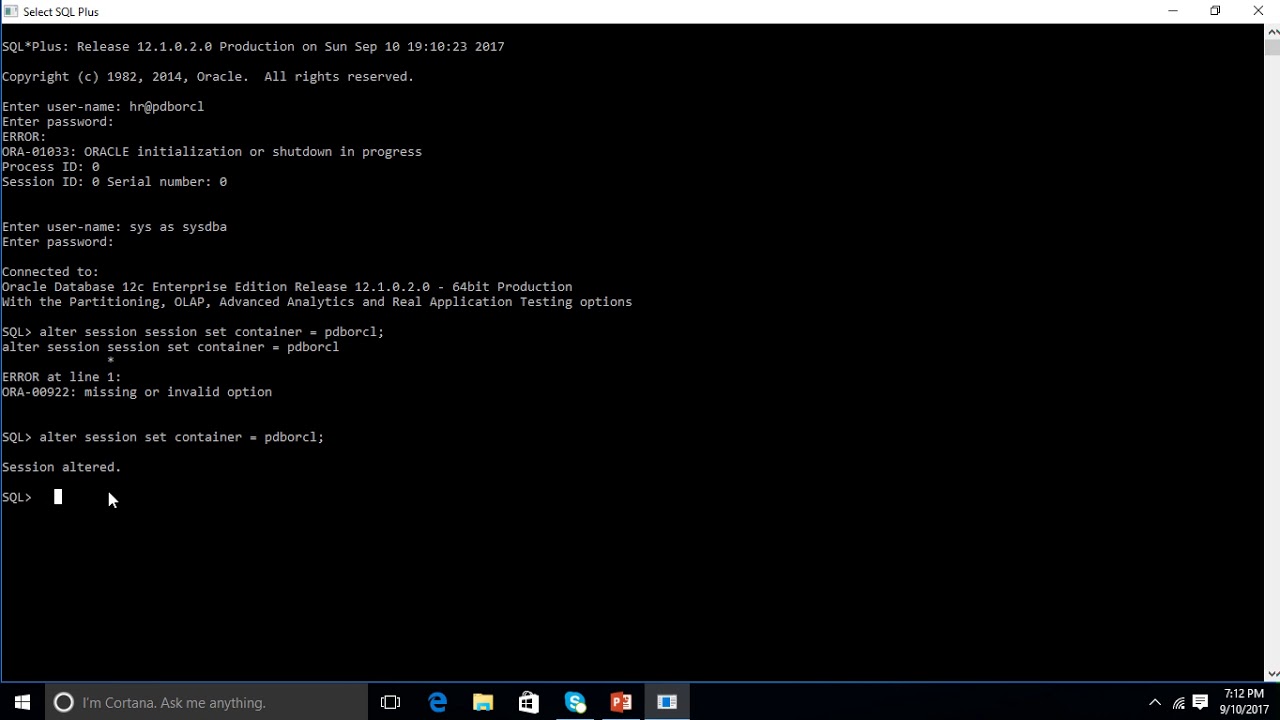Show hidden system tray icons
Image resolution: width=1280 pixels, height=720 pixels.
click(x=1155, y=702)
